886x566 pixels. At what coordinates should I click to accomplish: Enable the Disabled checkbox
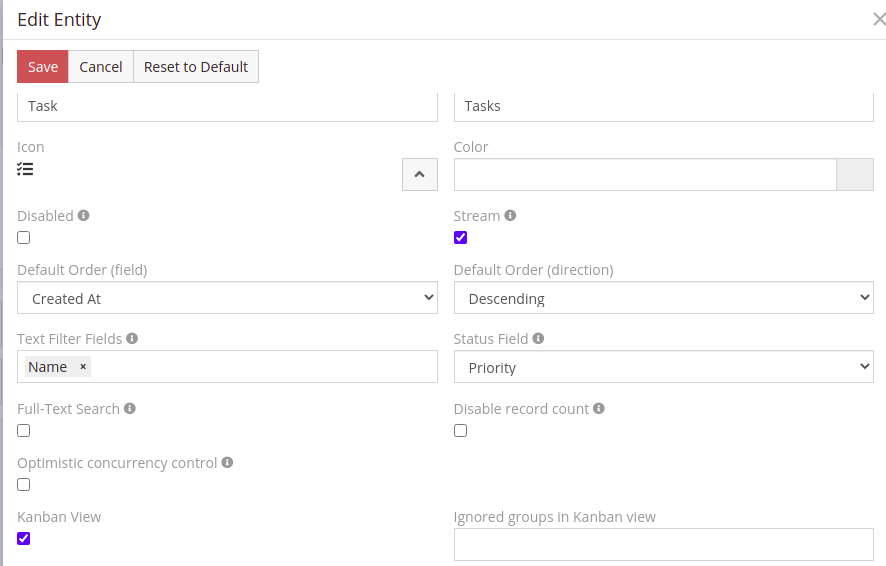pyautogui.click(x=24, y=238)
